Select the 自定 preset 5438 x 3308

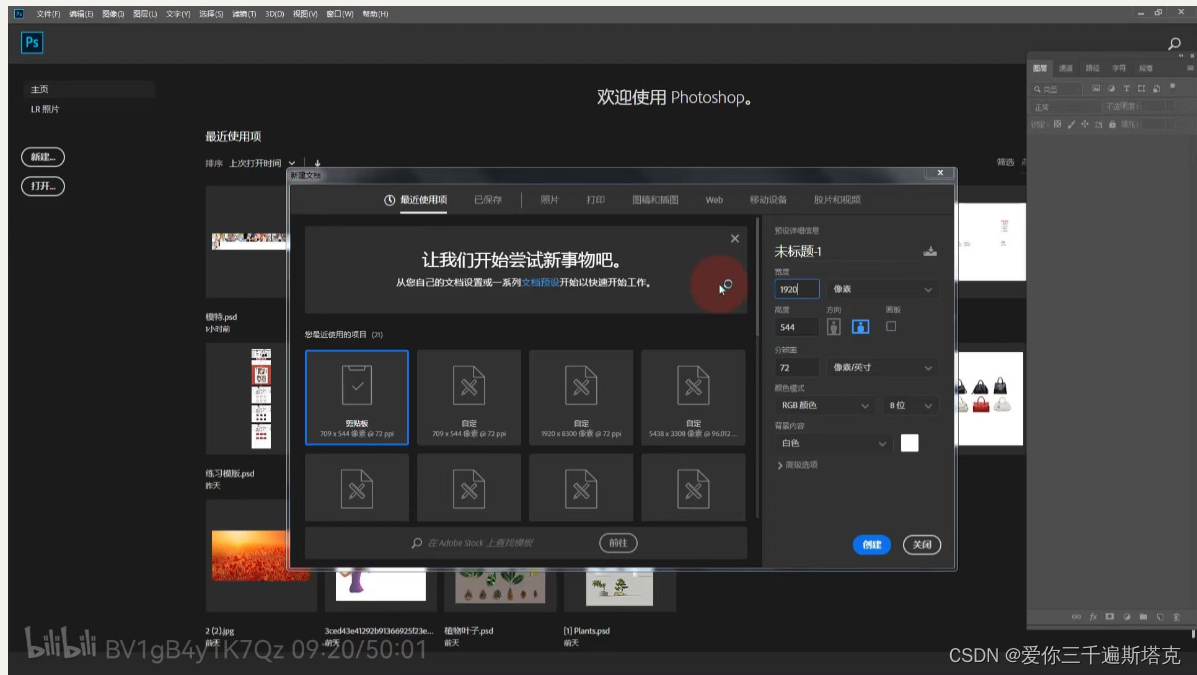tap(693, 397)
